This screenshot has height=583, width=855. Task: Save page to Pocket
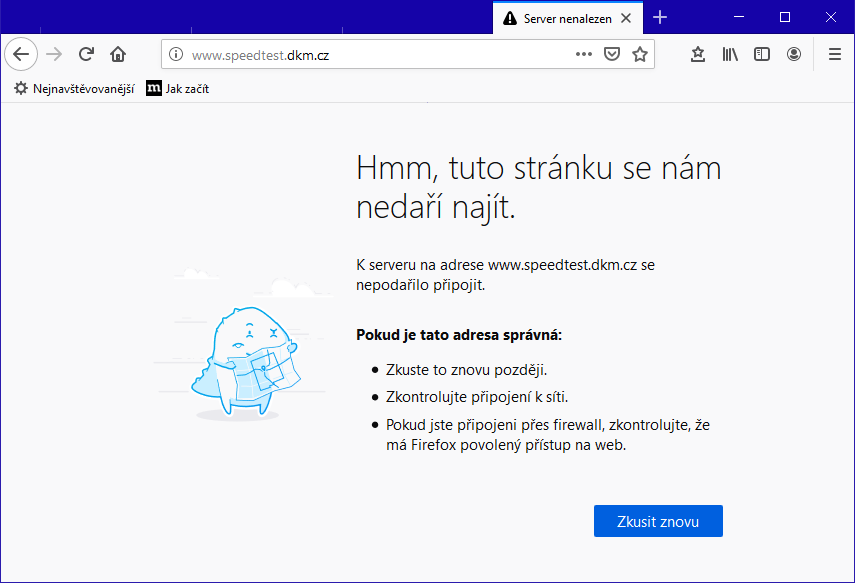[612, 55]
